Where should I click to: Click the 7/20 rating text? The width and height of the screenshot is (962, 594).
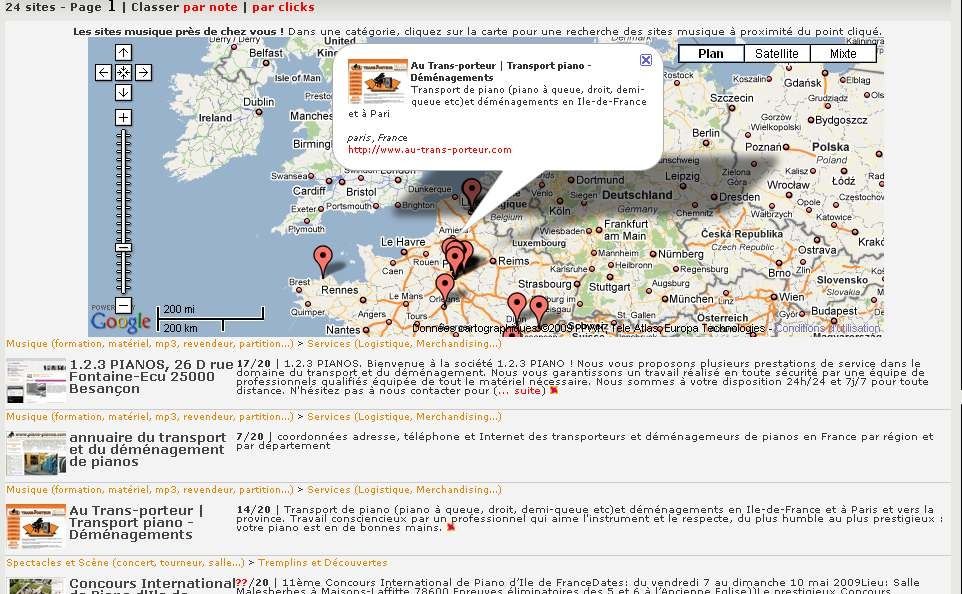(250, 437)
